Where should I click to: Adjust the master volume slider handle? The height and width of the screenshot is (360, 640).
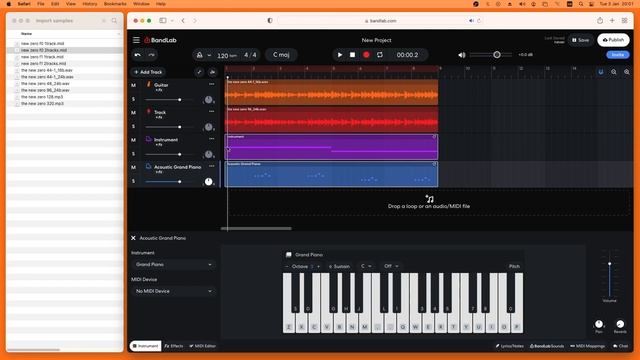click(497, 55)
